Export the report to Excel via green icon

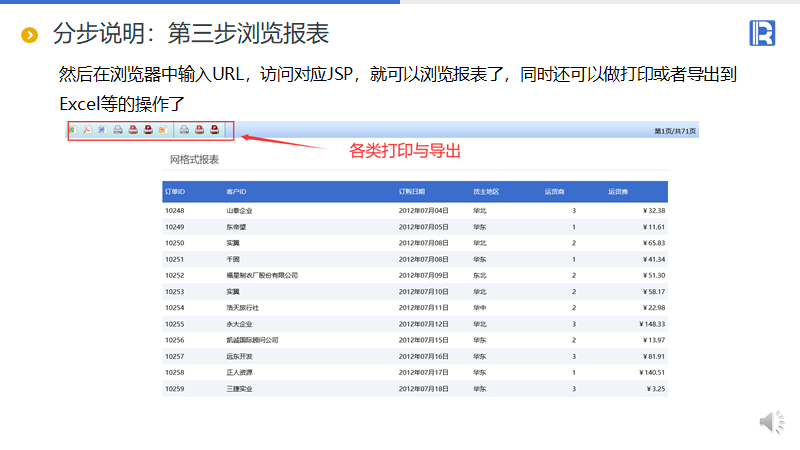click(x=73, y=130)
